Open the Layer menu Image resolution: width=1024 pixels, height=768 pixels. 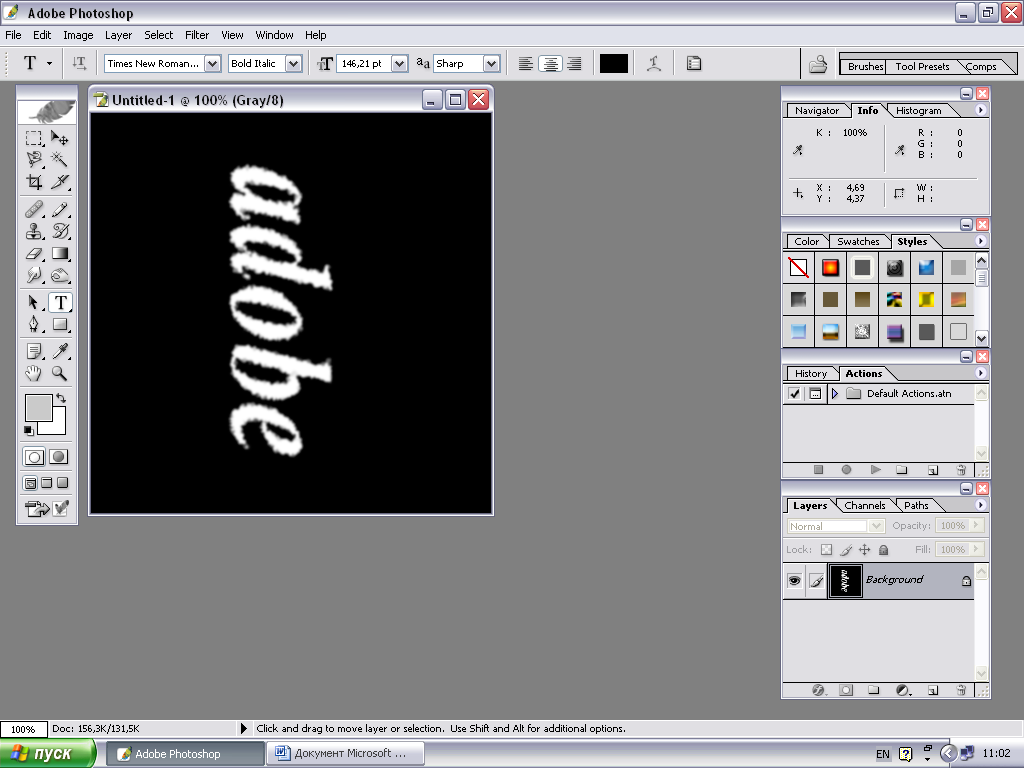click(118, 35)
